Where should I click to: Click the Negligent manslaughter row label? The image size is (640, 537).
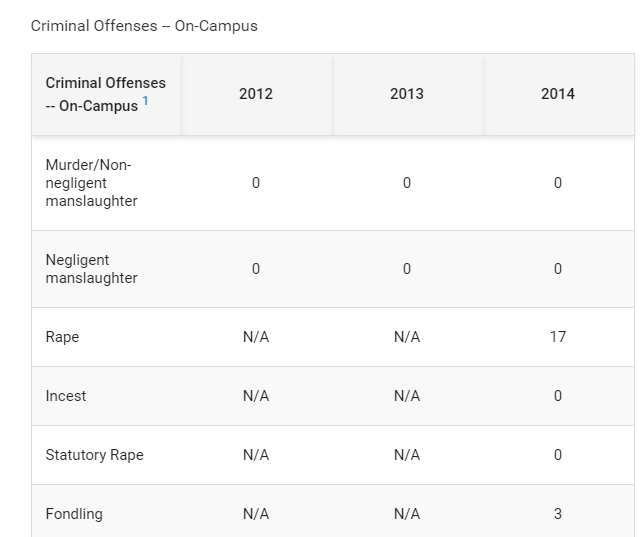92,269
